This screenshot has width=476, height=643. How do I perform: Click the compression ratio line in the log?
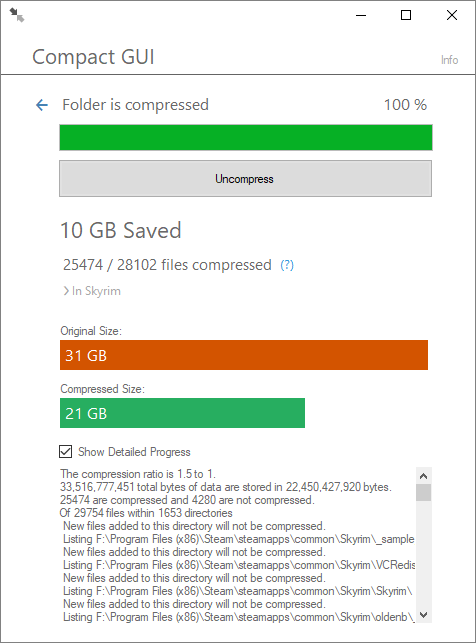138,474
